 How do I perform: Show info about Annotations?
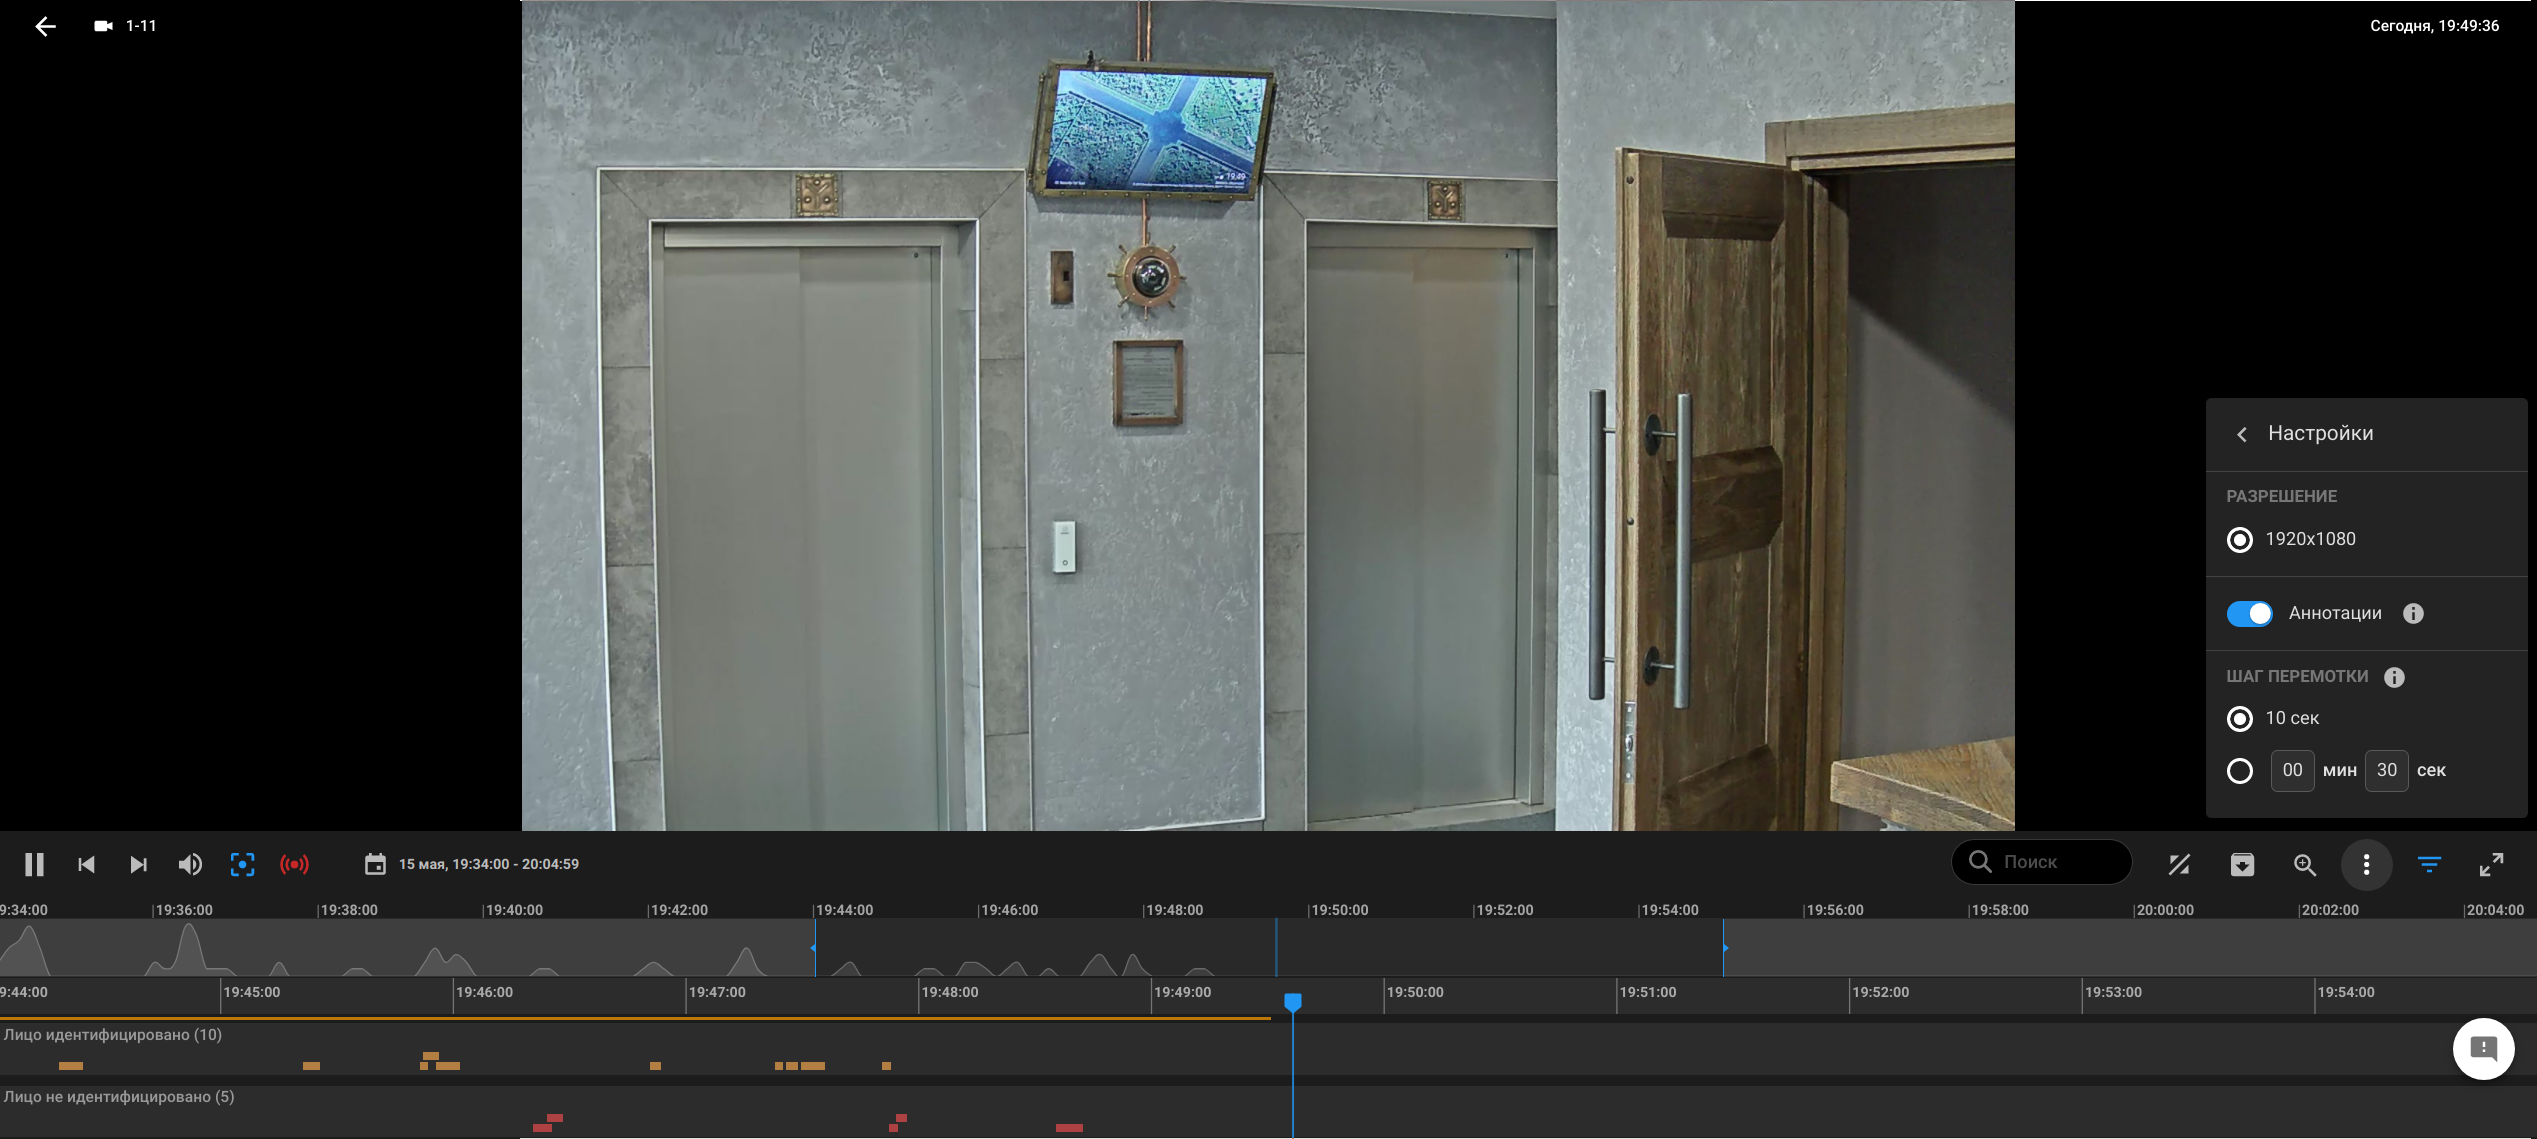point(2413,614)
